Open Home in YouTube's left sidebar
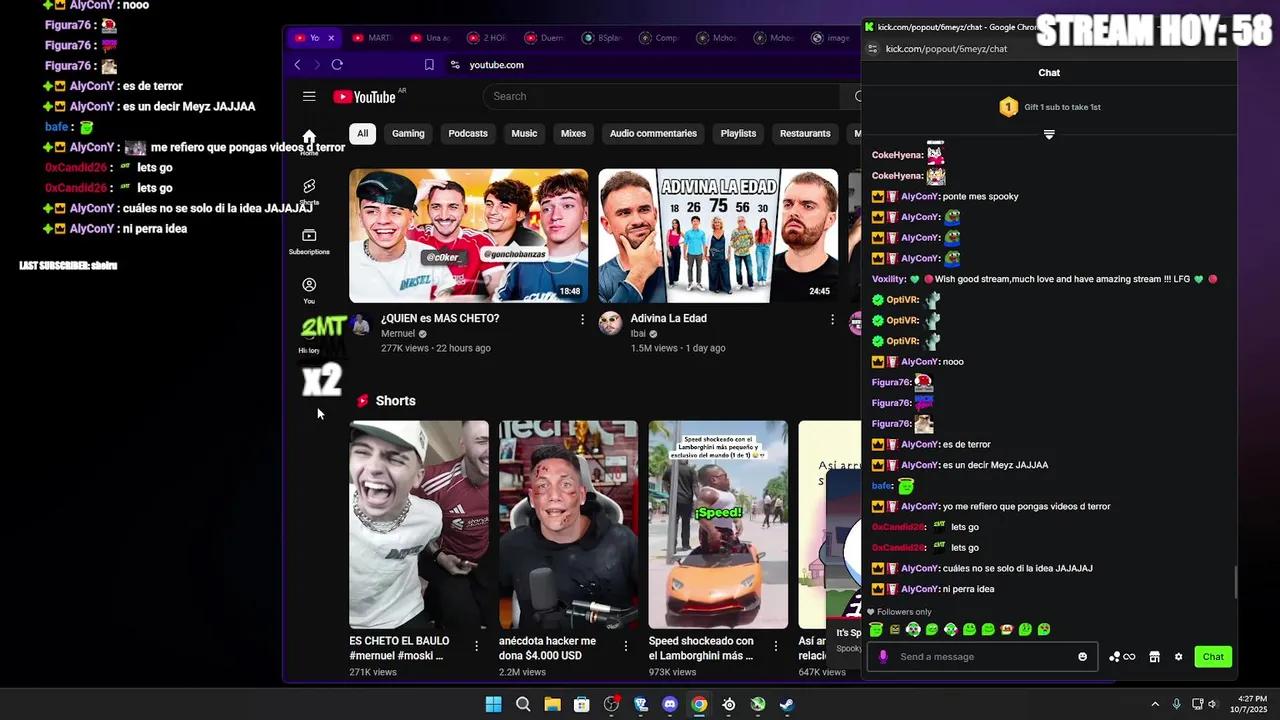Viewport: 1280px width, 720px height. [x=309, y=142]
